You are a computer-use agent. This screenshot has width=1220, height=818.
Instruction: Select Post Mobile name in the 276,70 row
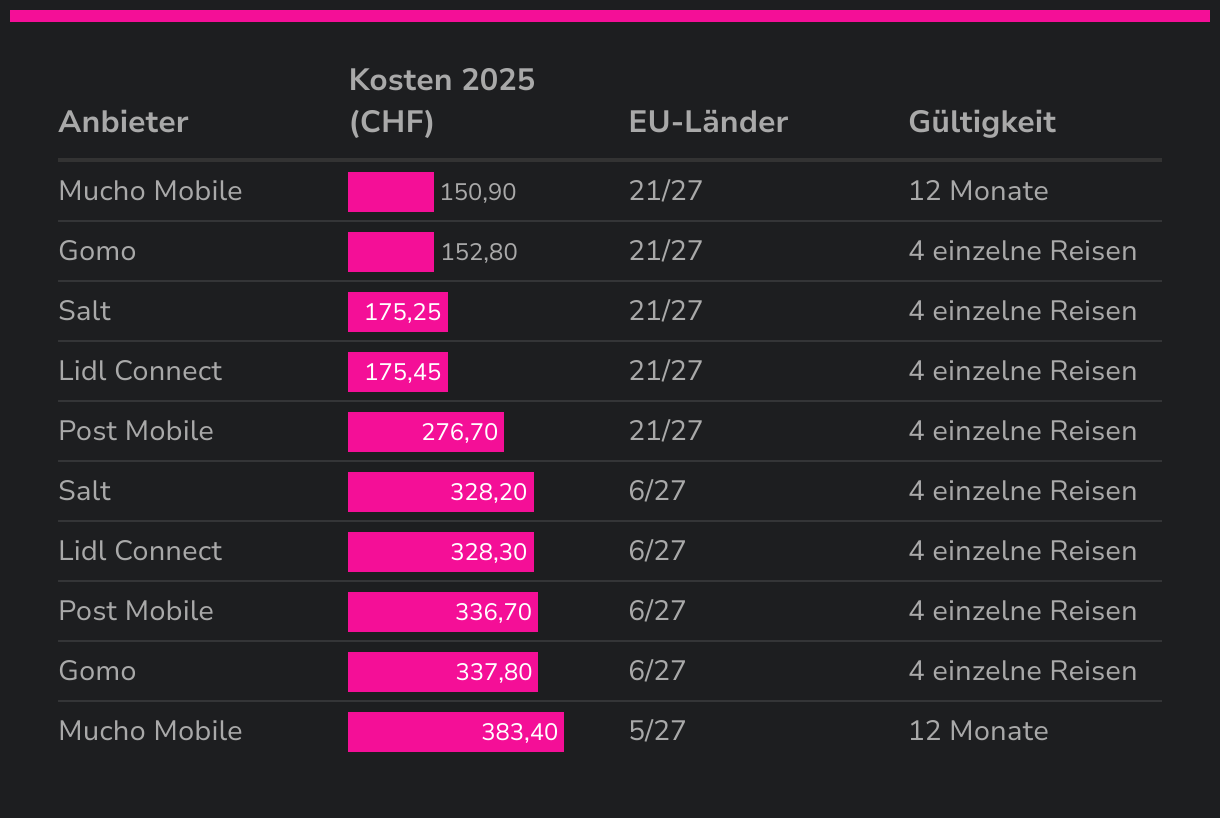pyautogui.click(x=136, y=431)
